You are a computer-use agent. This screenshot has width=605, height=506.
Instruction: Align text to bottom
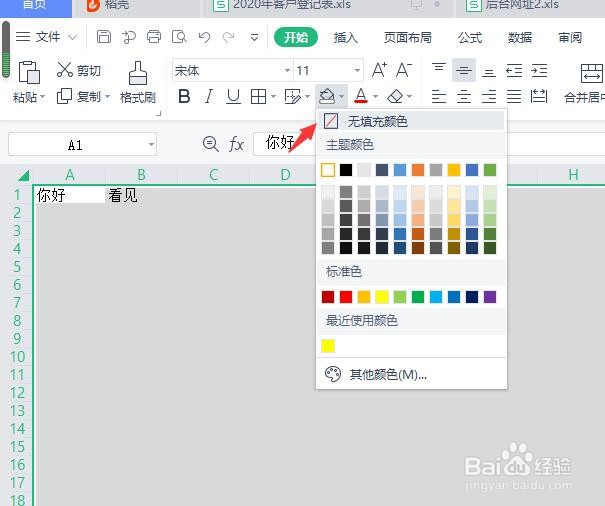489,72
